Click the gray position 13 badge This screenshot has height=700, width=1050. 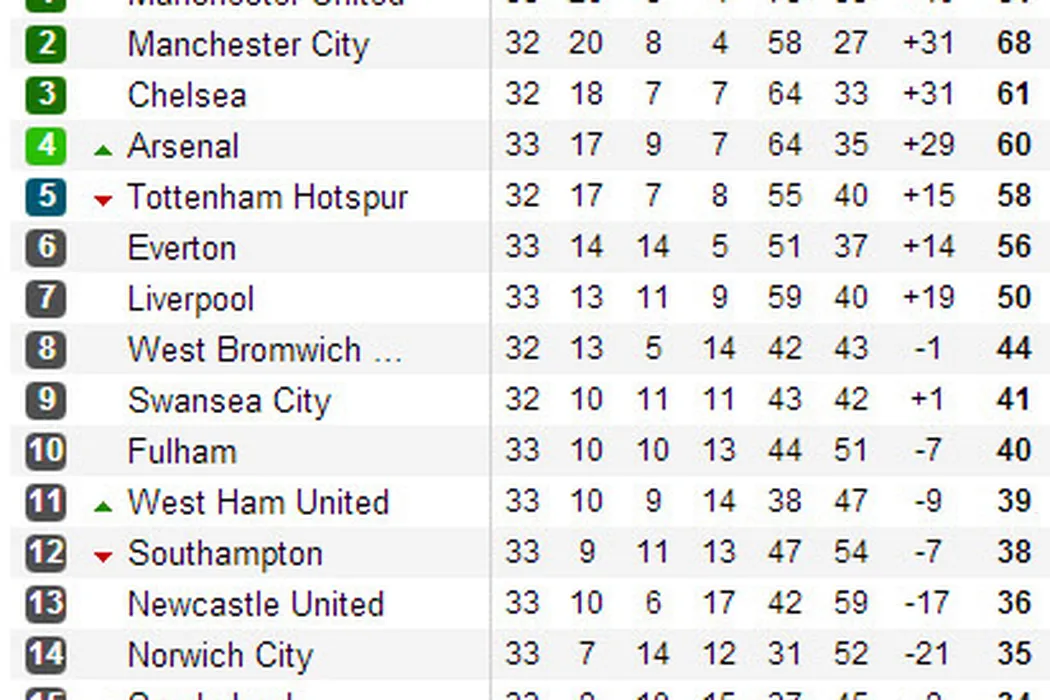[x=45, y=604]
